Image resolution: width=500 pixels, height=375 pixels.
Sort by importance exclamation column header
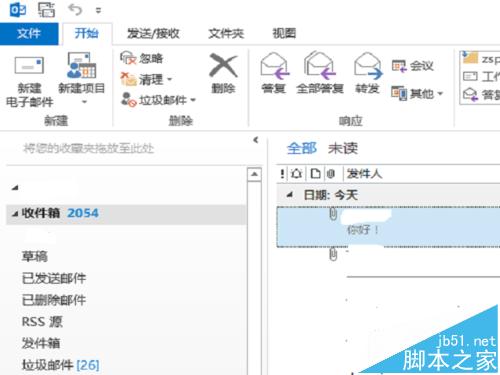click(282, 173)
